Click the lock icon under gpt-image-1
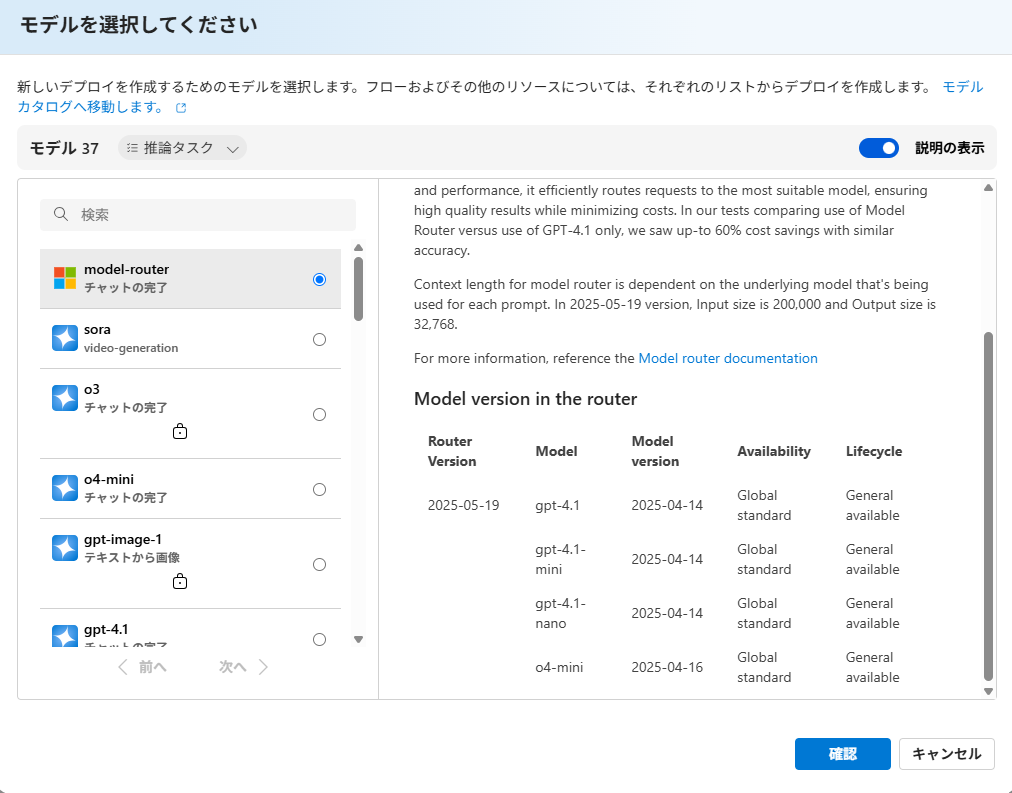1012x793 pixels. [x=180, y=581]
